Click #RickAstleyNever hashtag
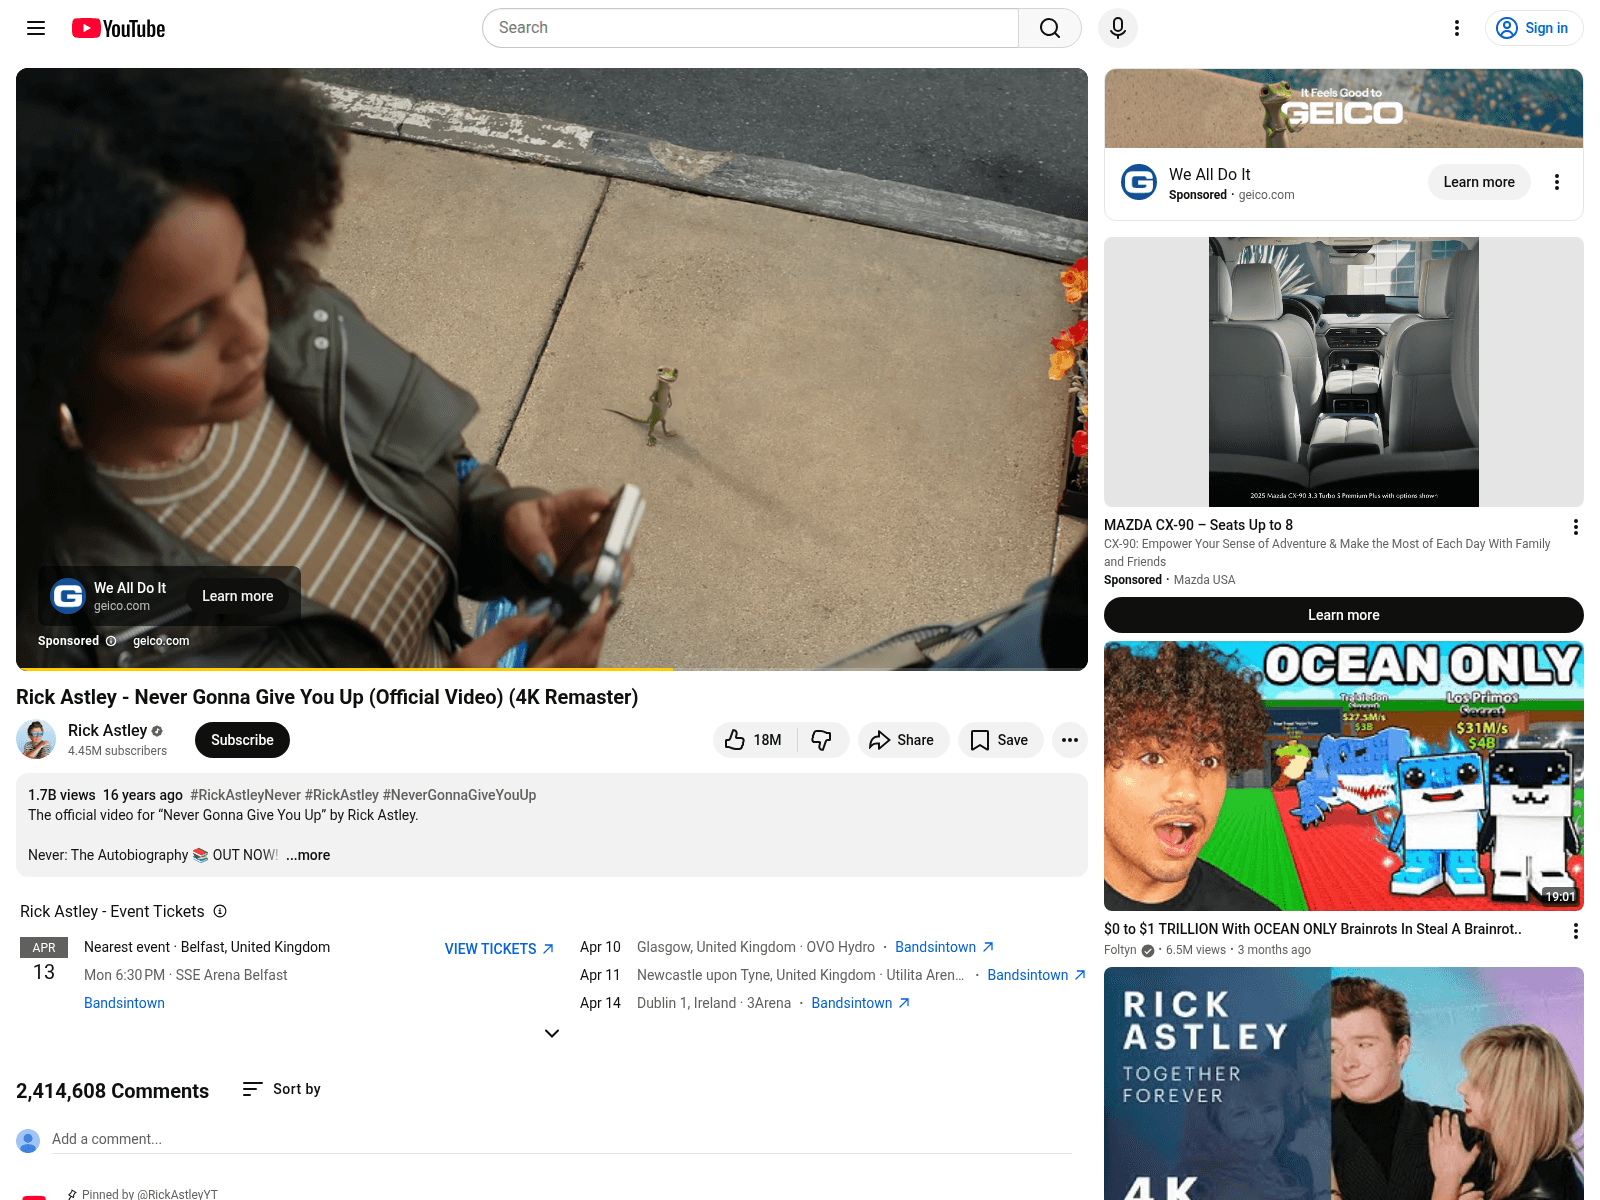Viewport: 1600px width, 1200px height. point(245,795)
